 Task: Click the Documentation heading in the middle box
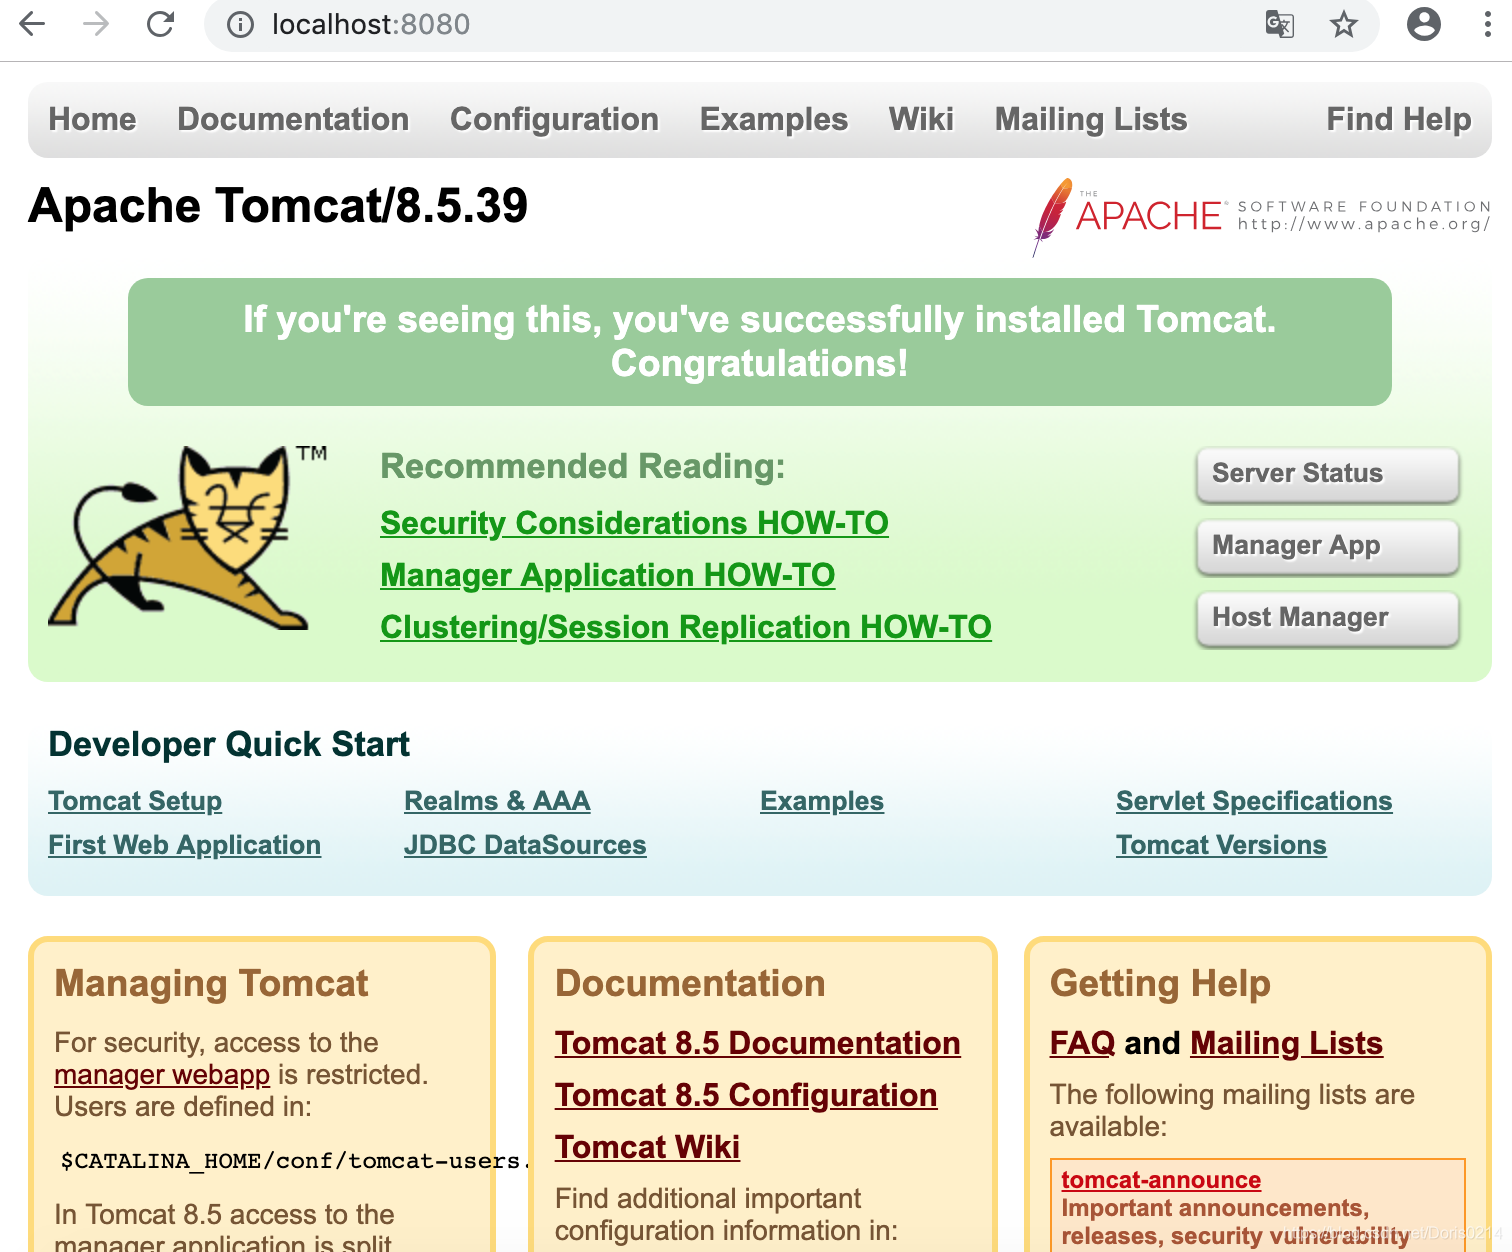pos(690,983)
